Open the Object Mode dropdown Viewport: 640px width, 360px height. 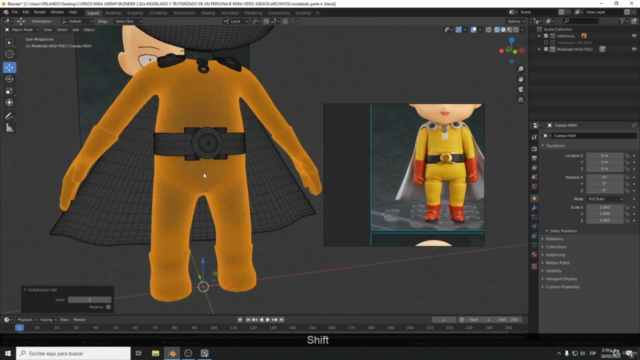tap(22, 30)
